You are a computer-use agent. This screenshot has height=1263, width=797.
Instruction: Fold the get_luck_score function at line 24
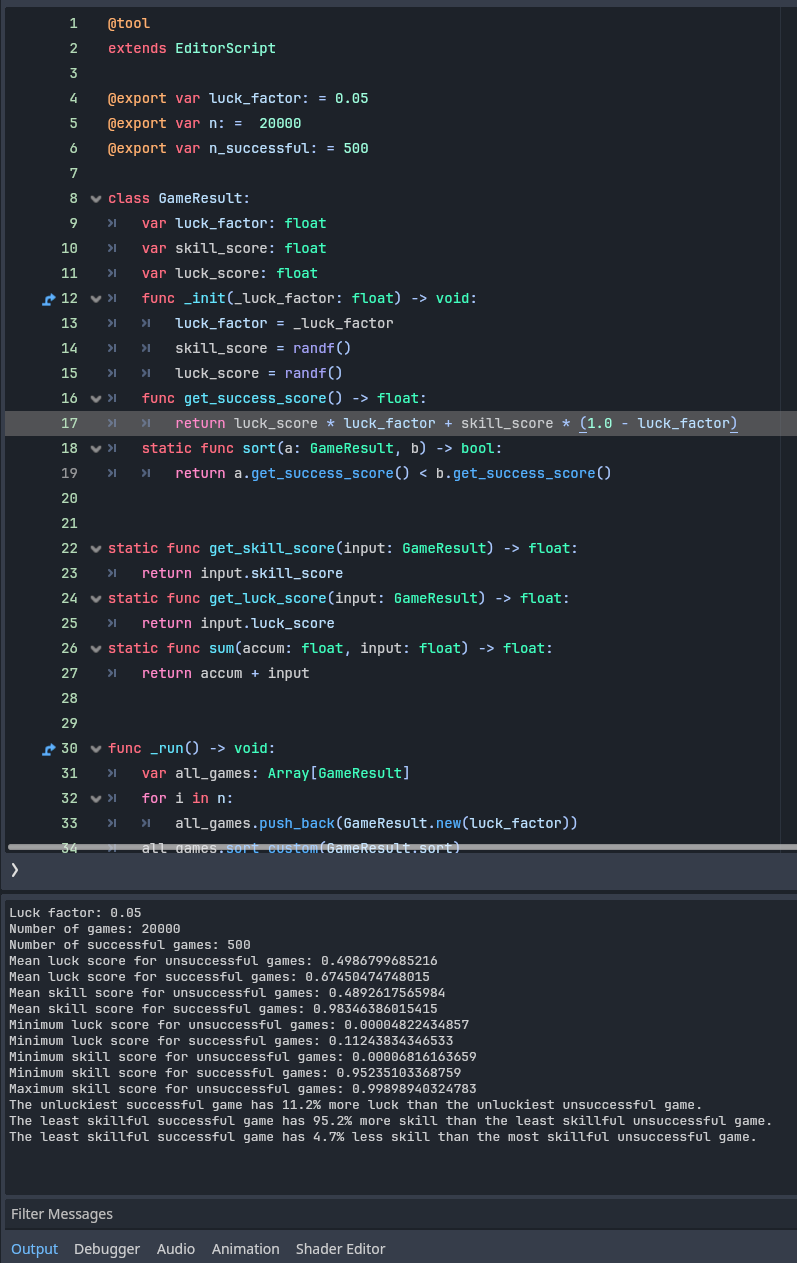tap(96, 598)
